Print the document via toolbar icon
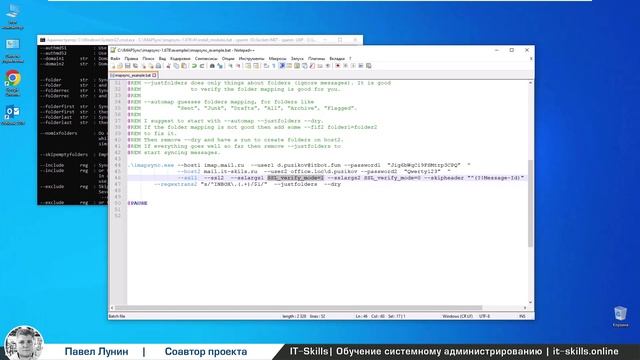 [x=158, y=66]
